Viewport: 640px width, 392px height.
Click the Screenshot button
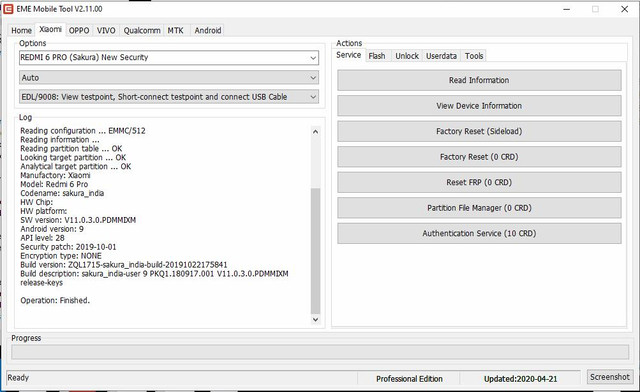click(609, 377)
